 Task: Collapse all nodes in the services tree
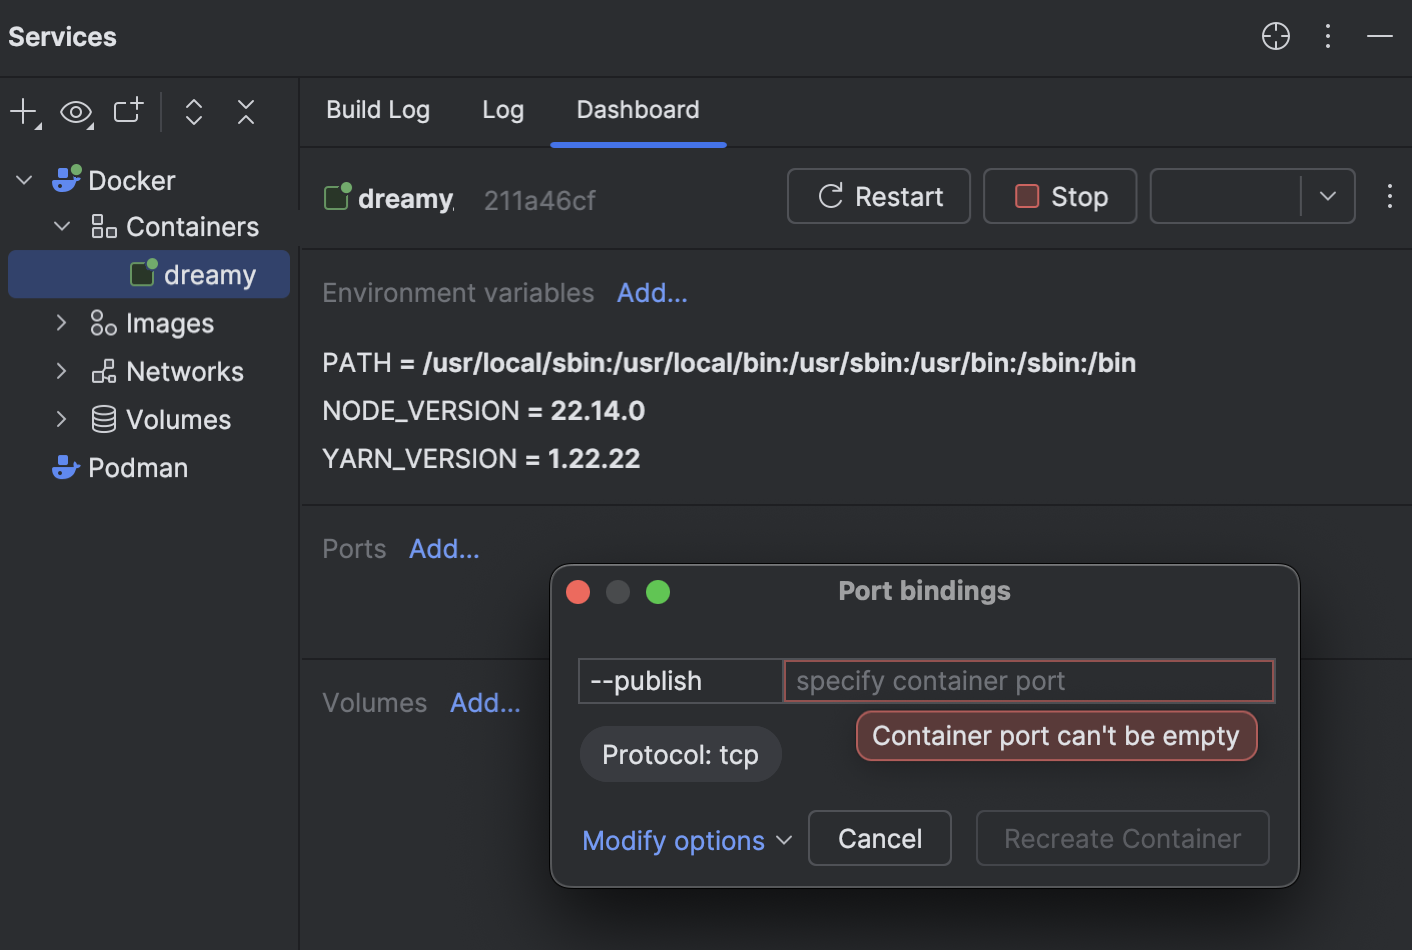(245, 112)
